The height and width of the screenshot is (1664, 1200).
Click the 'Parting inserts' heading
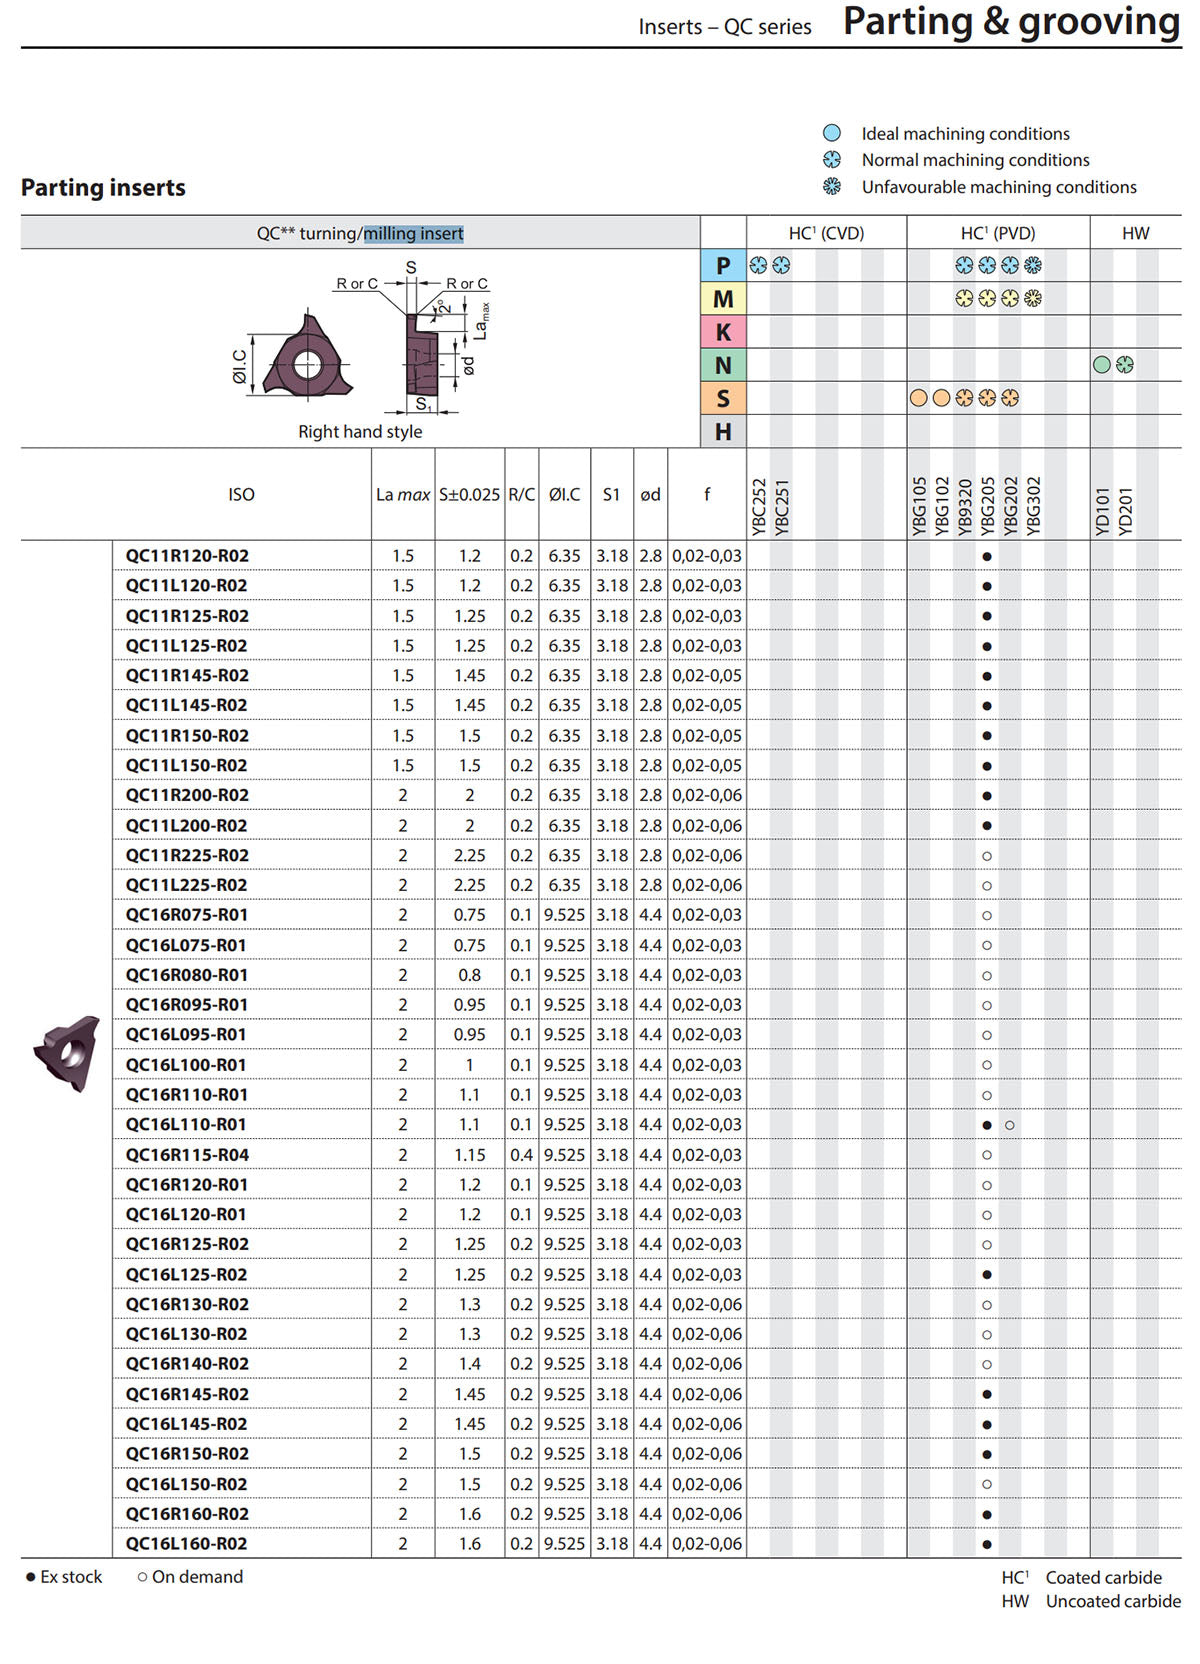pos(103,188)
